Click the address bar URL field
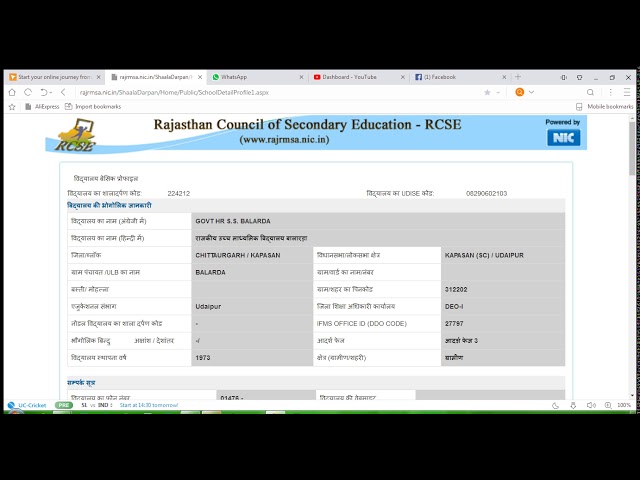Image resolution: width=640 pixels, height=480 pixels. [x=278, y=92]
